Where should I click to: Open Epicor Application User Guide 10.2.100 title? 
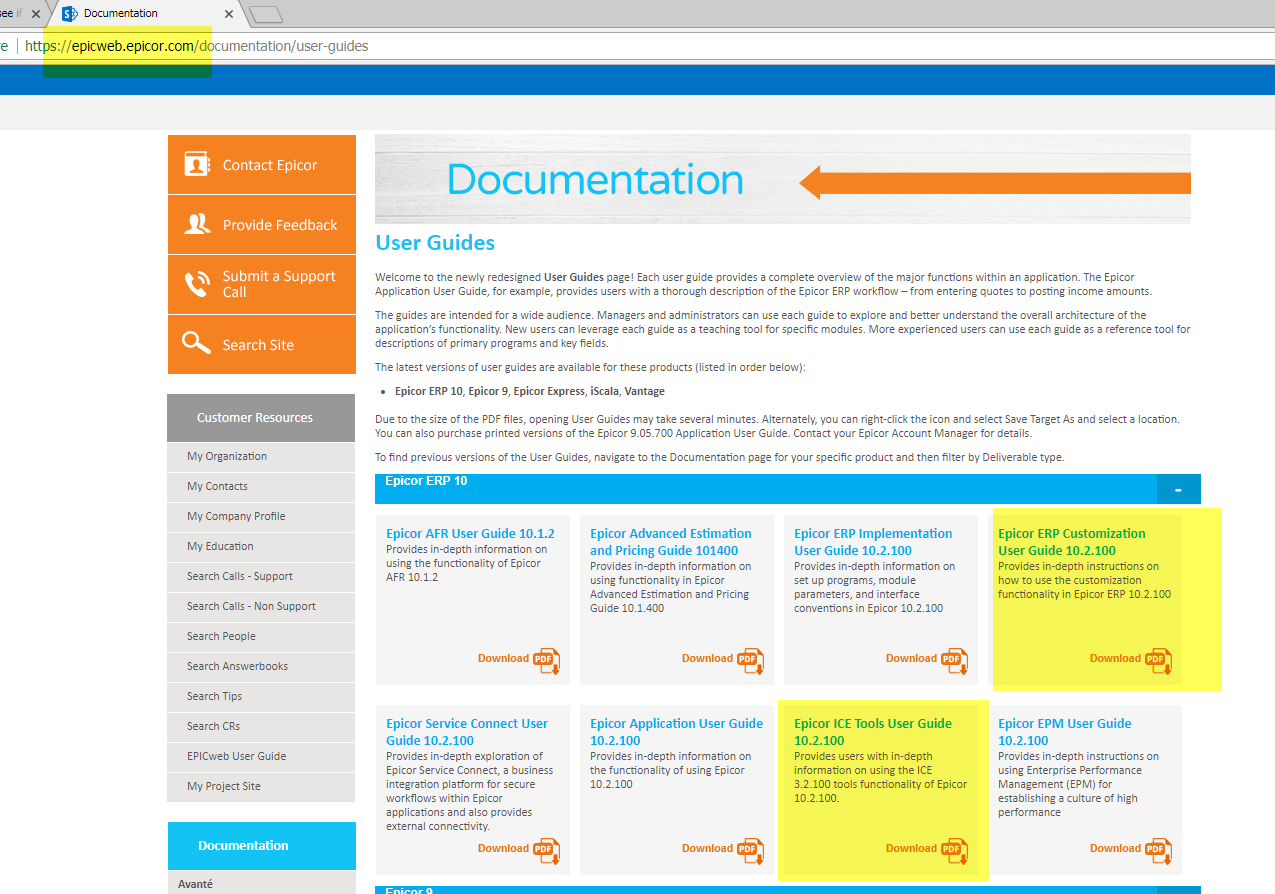pyautogui.click(x=676, y=732)
